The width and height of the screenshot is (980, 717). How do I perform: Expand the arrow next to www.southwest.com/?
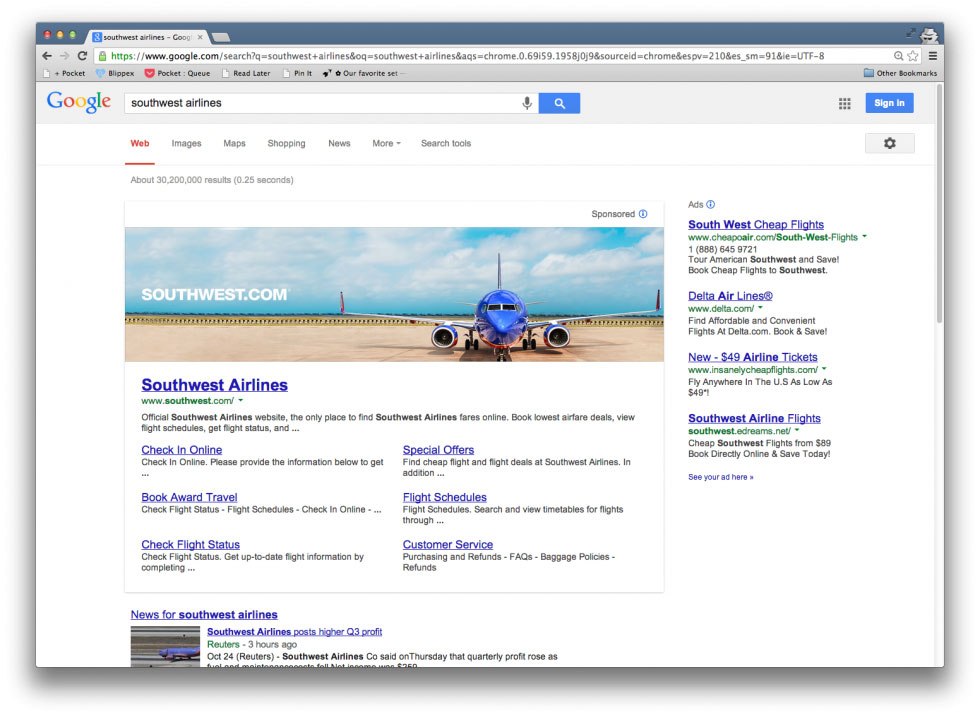[x=241, y=400]
